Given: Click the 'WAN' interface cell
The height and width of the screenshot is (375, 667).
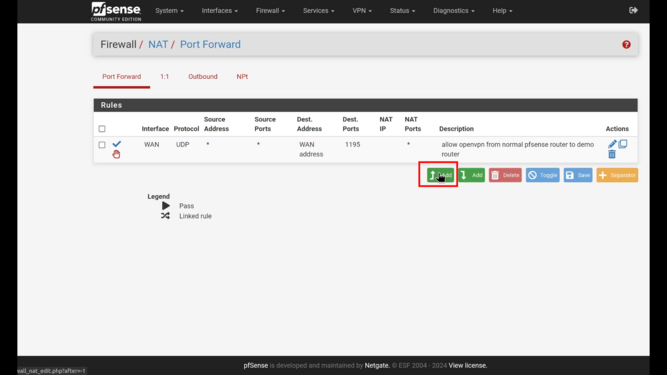Looking at the screenshot, I should 151,145.
